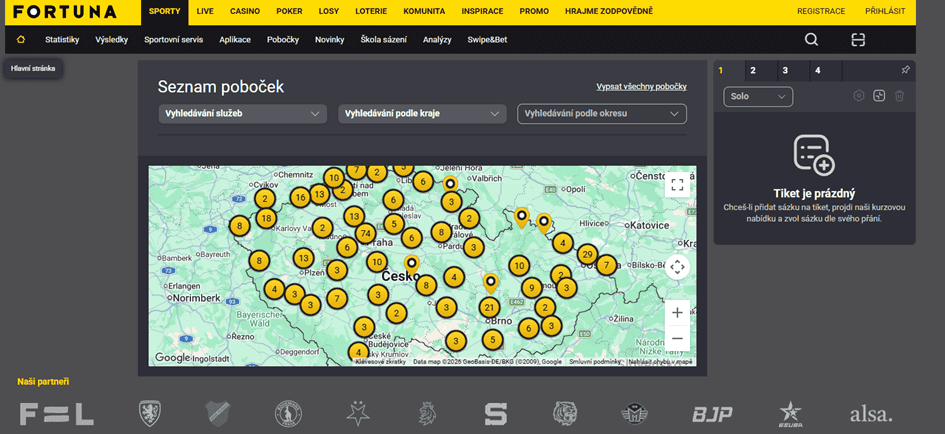
Task: Click the F=L partner logo
Action: coord(57,414)
